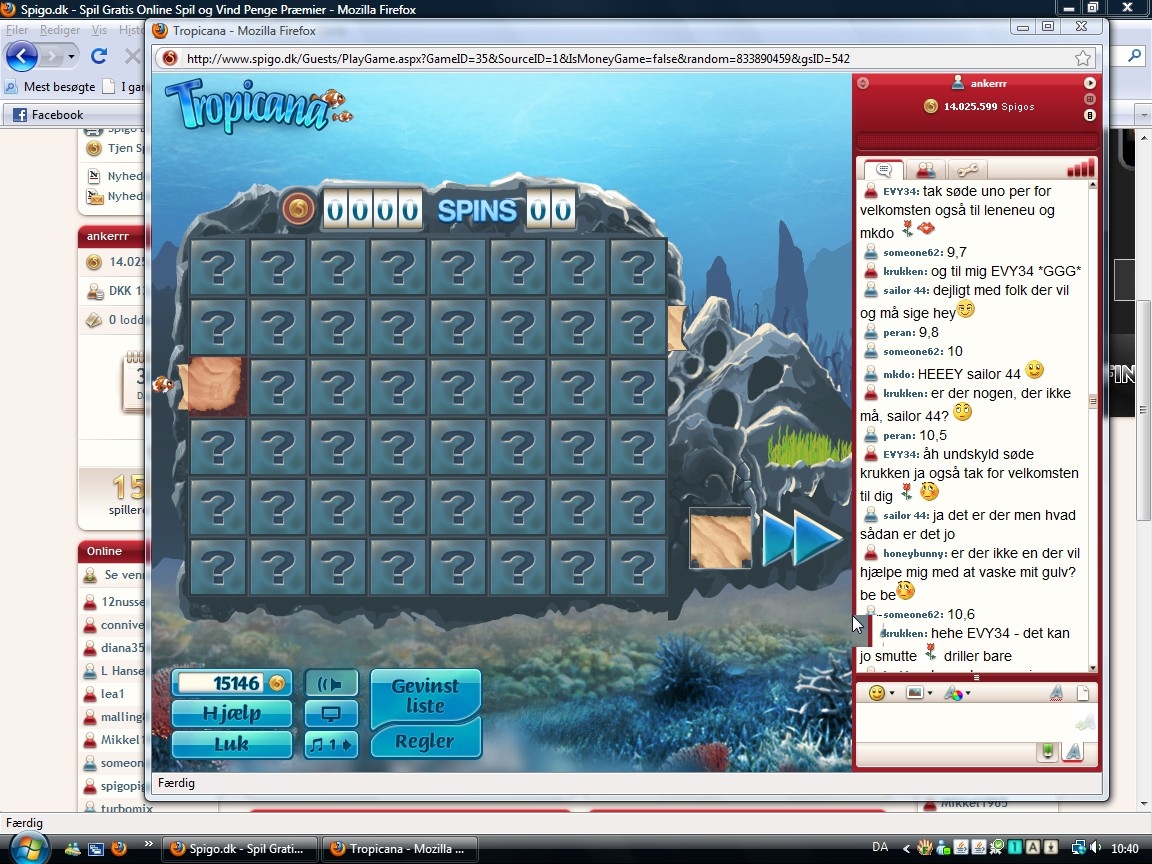
Task: Click the blue fast-forward arrows in game
Action: pyautogui.click(x=803, y=539)
